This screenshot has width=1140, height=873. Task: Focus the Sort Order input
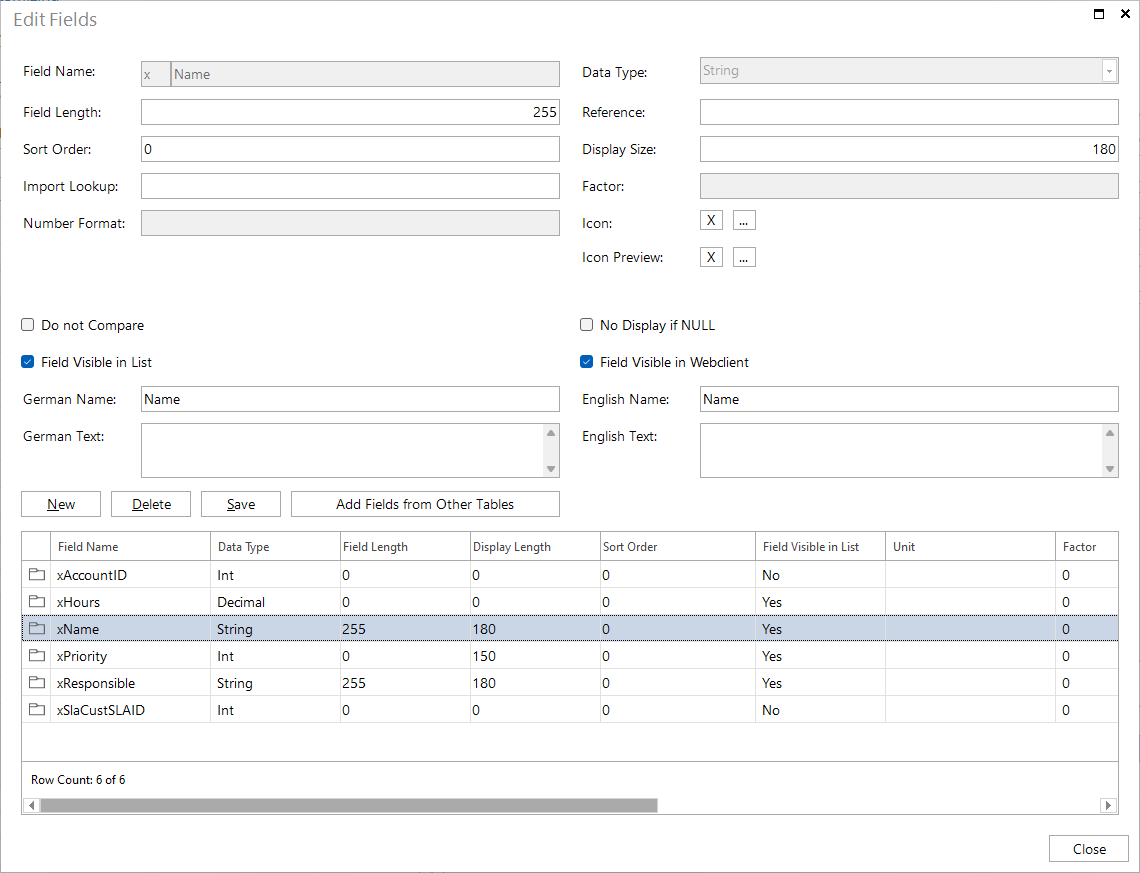(x=350, y=149)
